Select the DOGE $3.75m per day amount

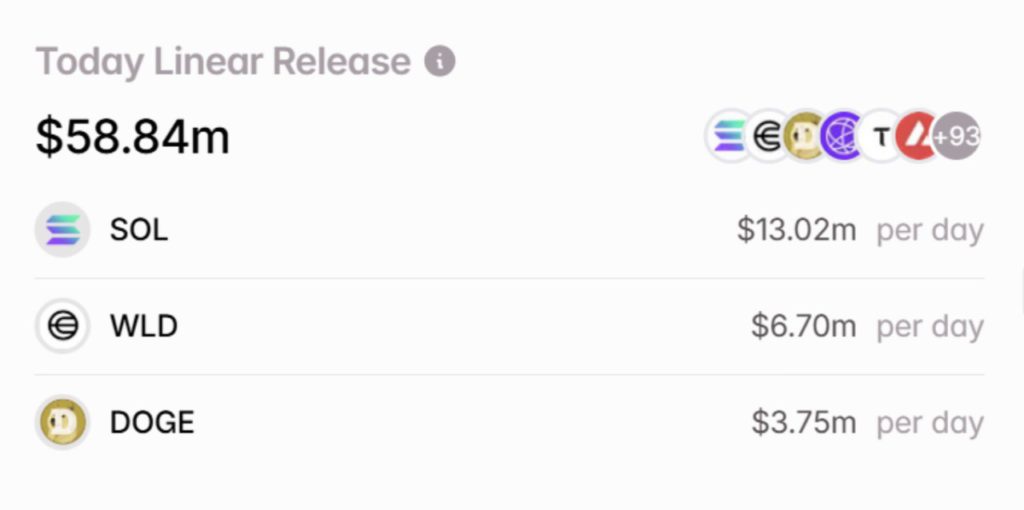(x=803, y=422)
